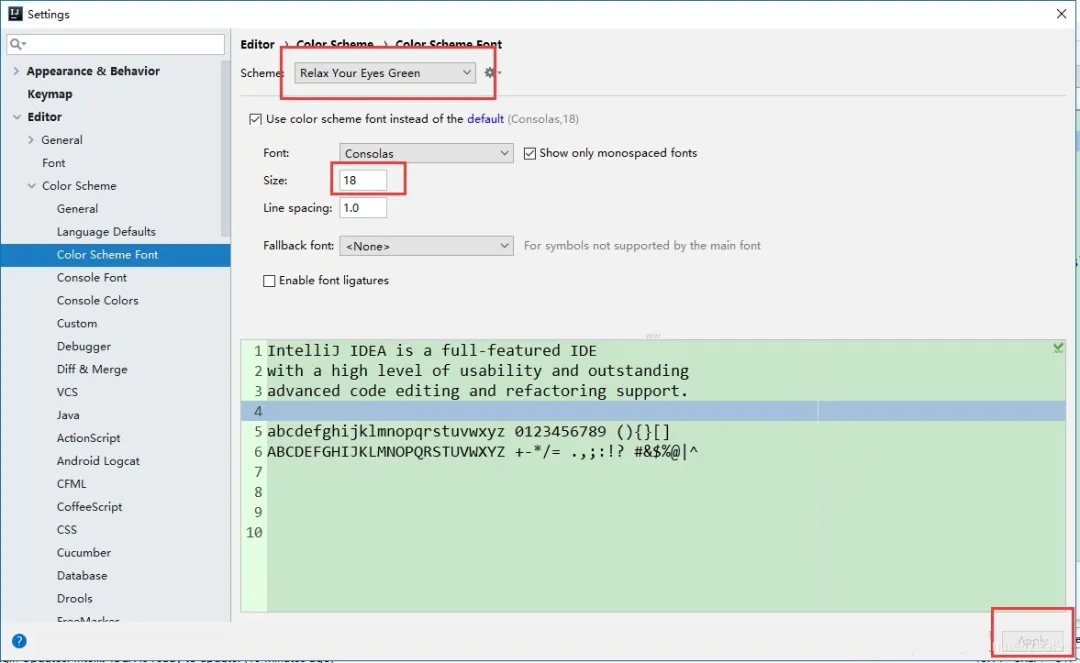Click the Line spacing input field
Screen dimensions: 1080x663
[362, 208]
